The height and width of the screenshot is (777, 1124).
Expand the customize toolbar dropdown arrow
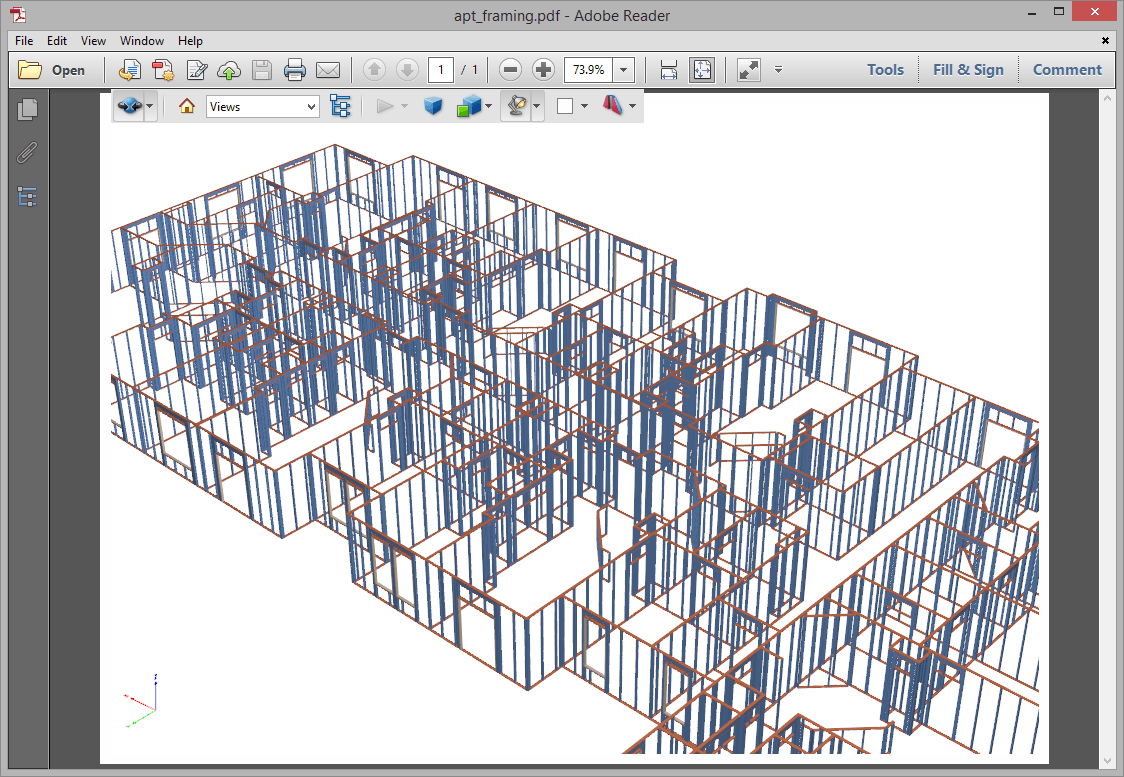pos(778,70)
